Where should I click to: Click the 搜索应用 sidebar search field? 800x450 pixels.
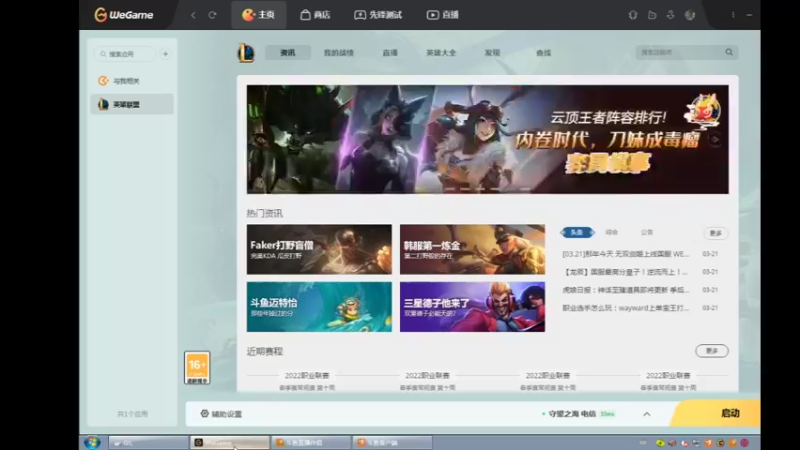tap(124, 54)
